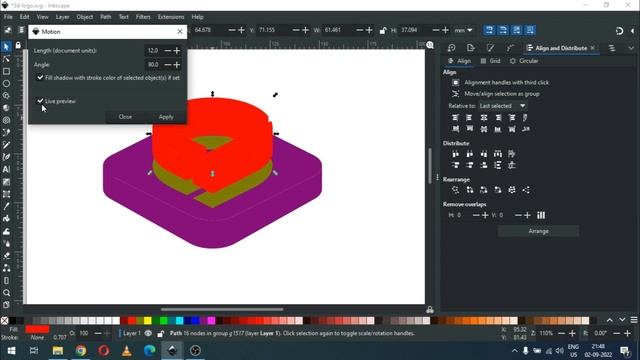The width and height of the screenshot is (640, 360).
Task: Select the Dropper tool
Action: click(6, 207)
